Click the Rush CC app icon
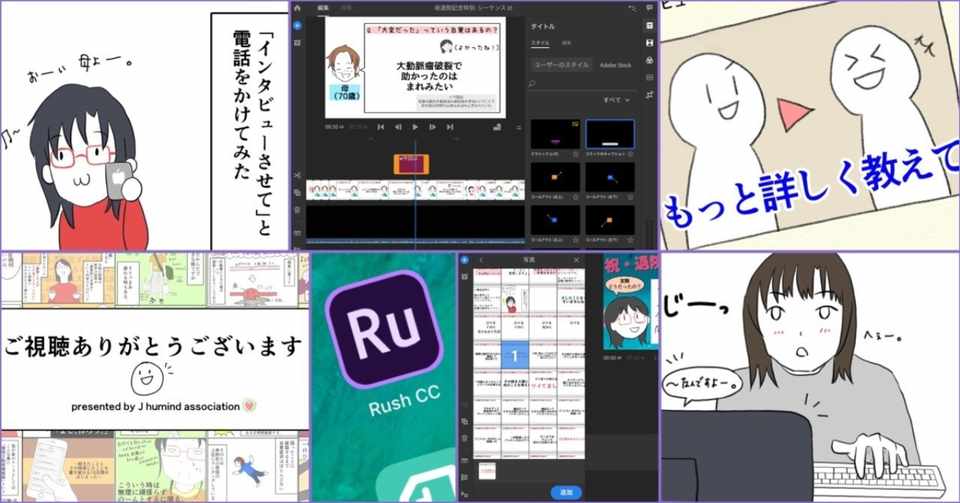Image resolution: width=960 pixels, height=503 pixels. tap(383, 330)
